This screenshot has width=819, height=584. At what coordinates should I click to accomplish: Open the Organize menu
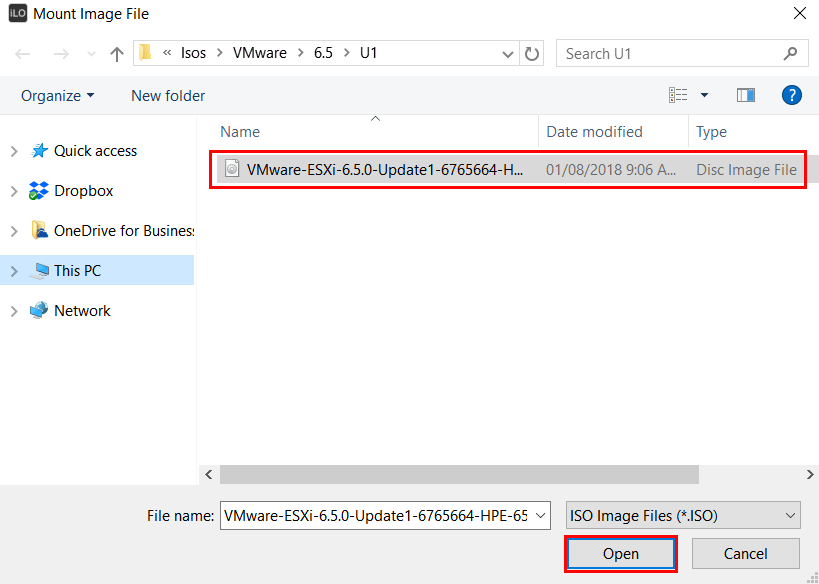(57, 96)
